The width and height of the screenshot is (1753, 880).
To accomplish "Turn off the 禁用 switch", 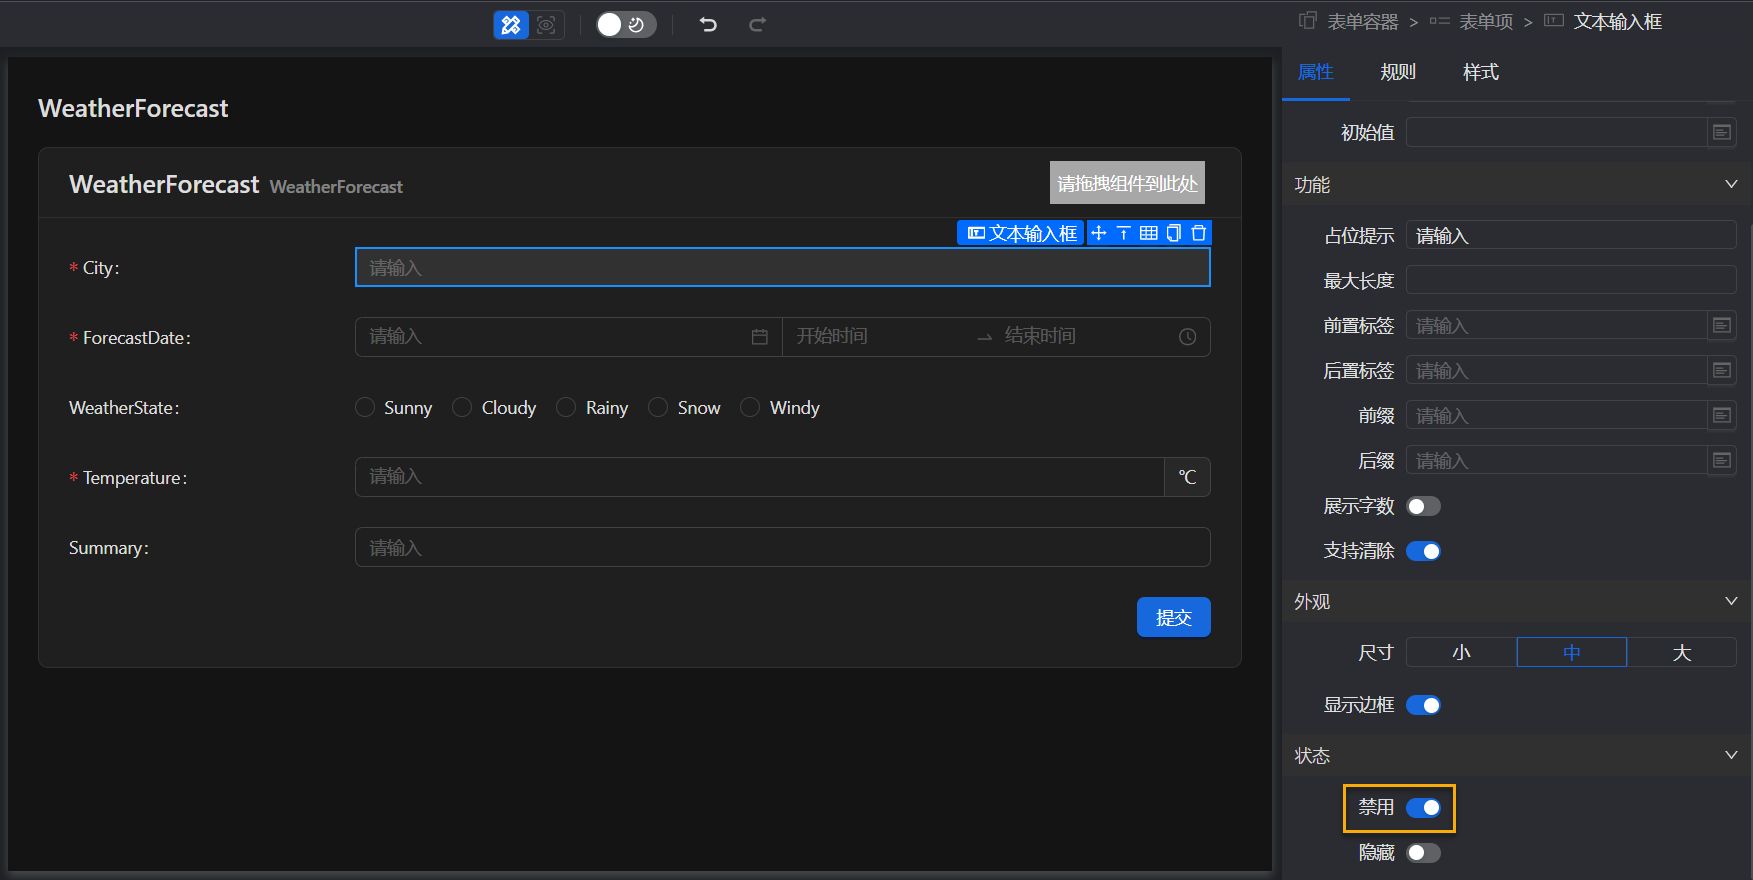I will pyautogui.click(x=1423, y=807).
